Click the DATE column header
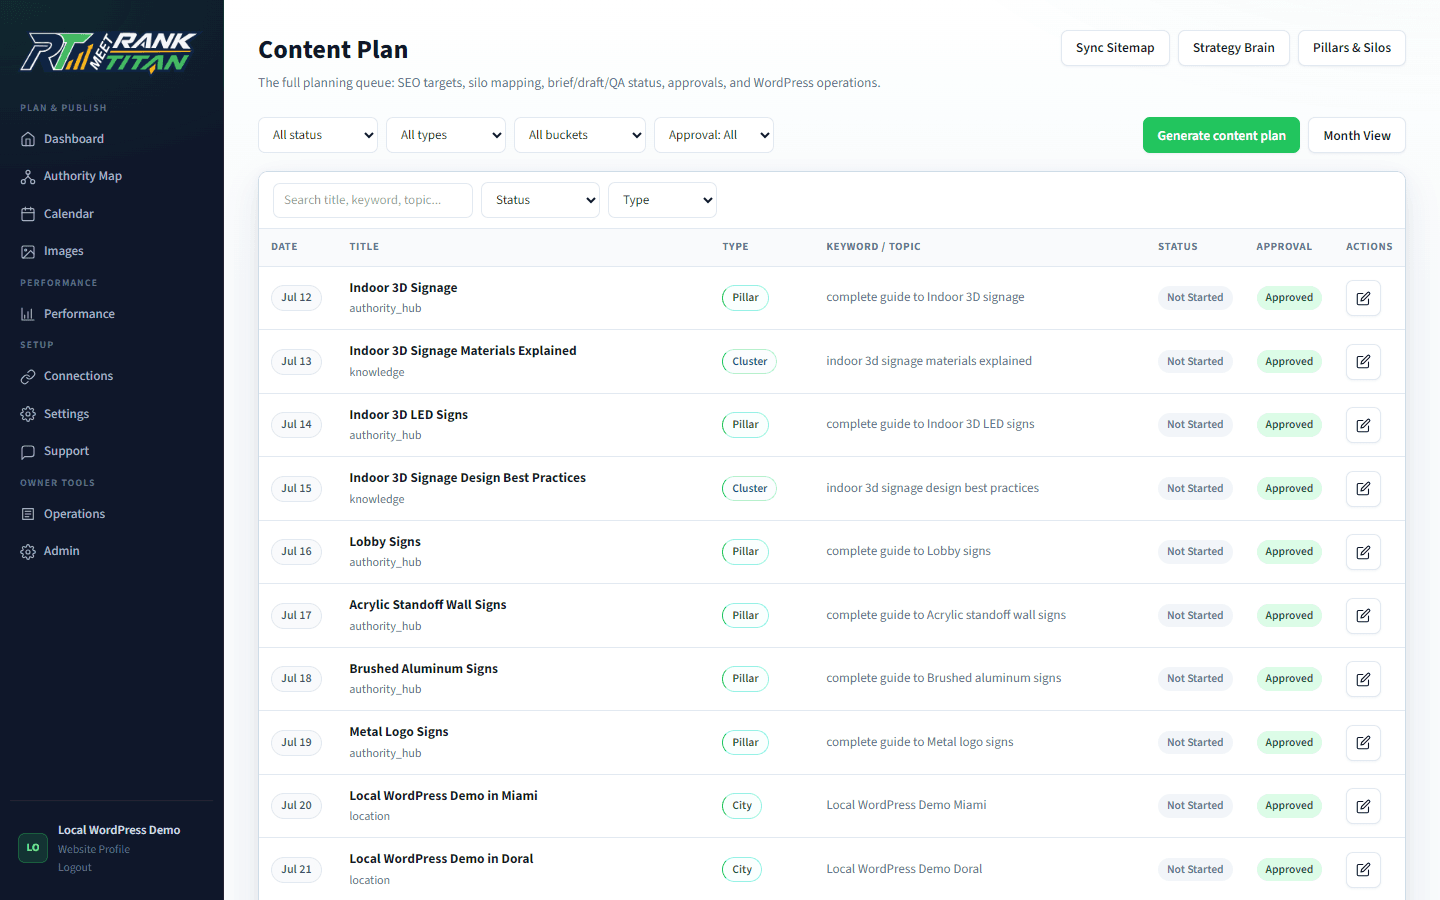 284,247
